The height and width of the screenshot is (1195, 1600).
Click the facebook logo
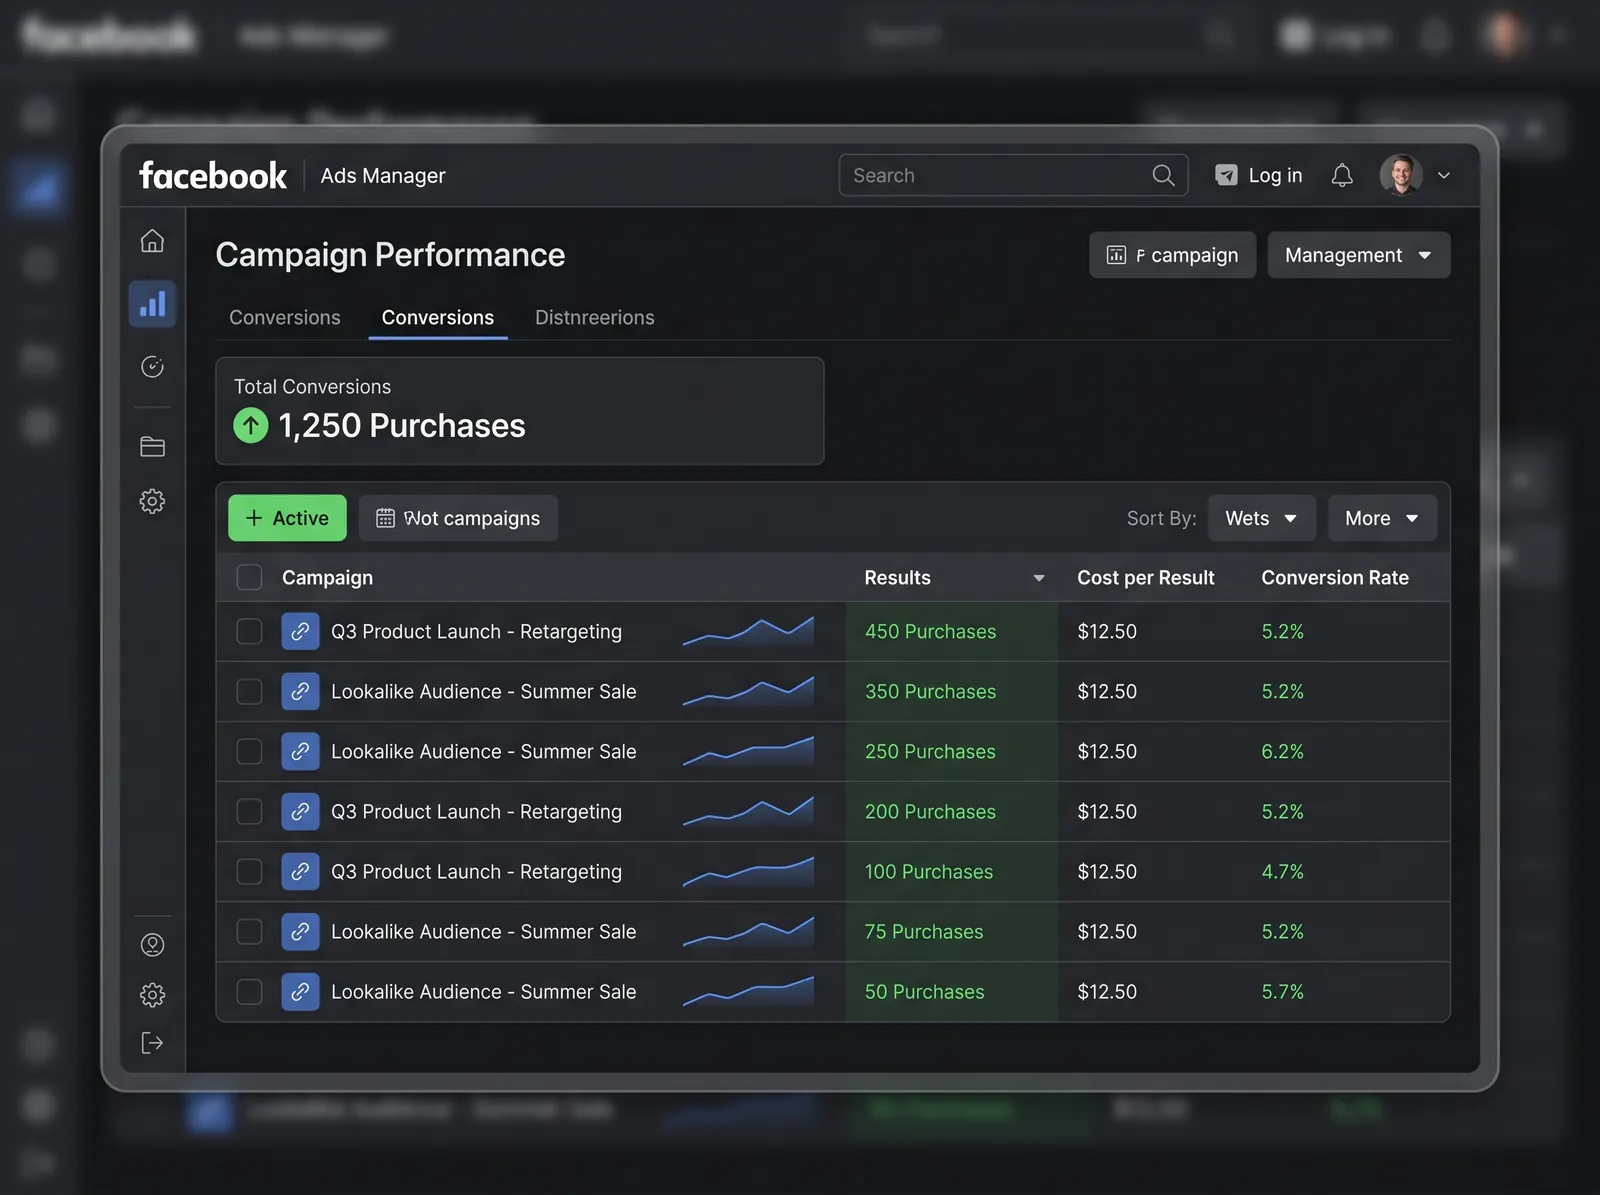pyautogui.click(x=213, y=176)
